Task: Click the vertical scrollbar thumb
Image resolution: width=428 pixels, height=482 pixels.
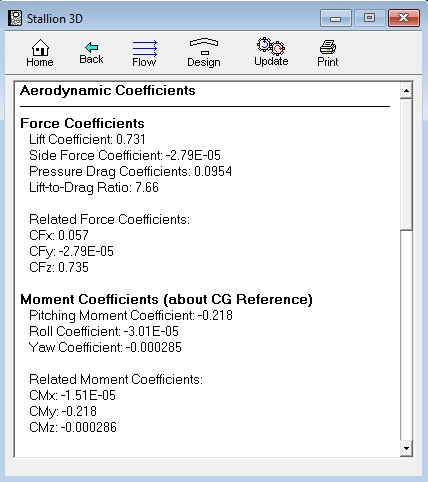Action: pos(406,164)
